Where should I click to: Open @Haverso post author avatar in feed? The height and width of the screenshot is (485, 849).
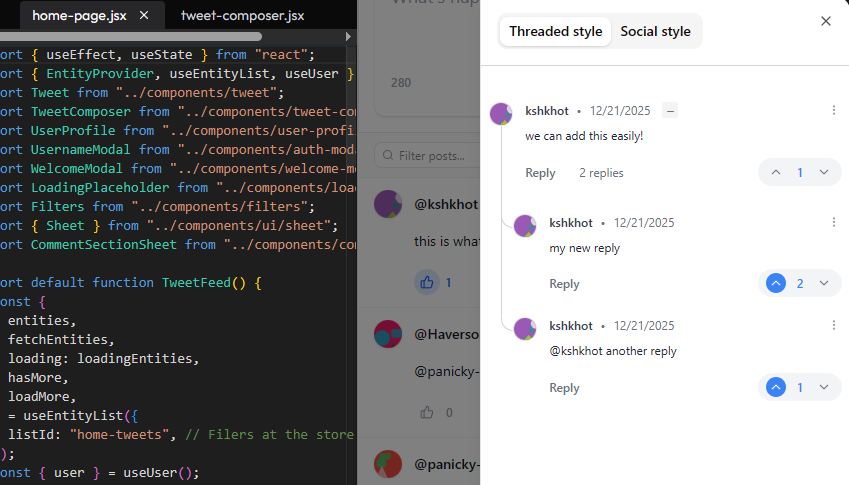coord(388,334)
